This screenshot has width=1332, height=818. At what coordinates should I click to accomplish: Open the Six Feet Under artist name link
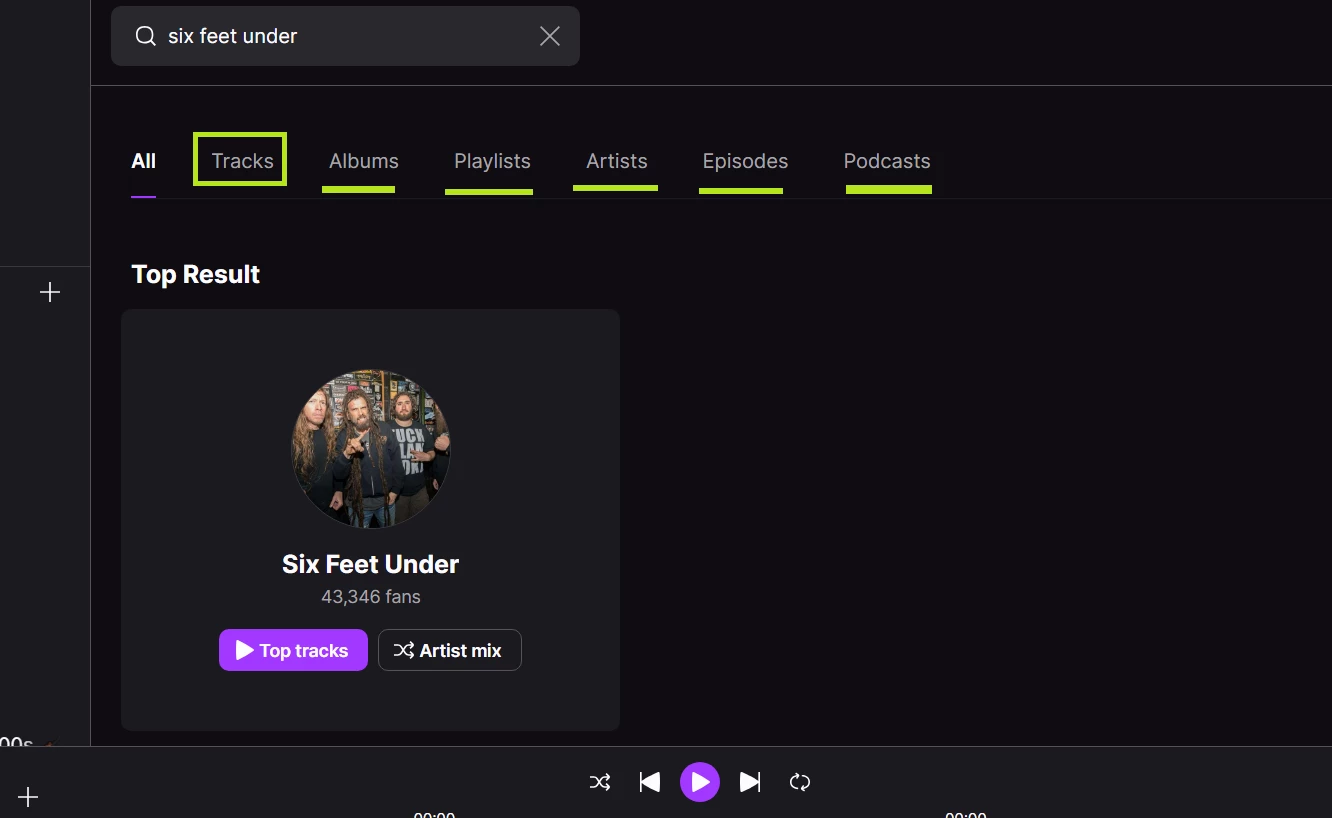tap(371, 564)
